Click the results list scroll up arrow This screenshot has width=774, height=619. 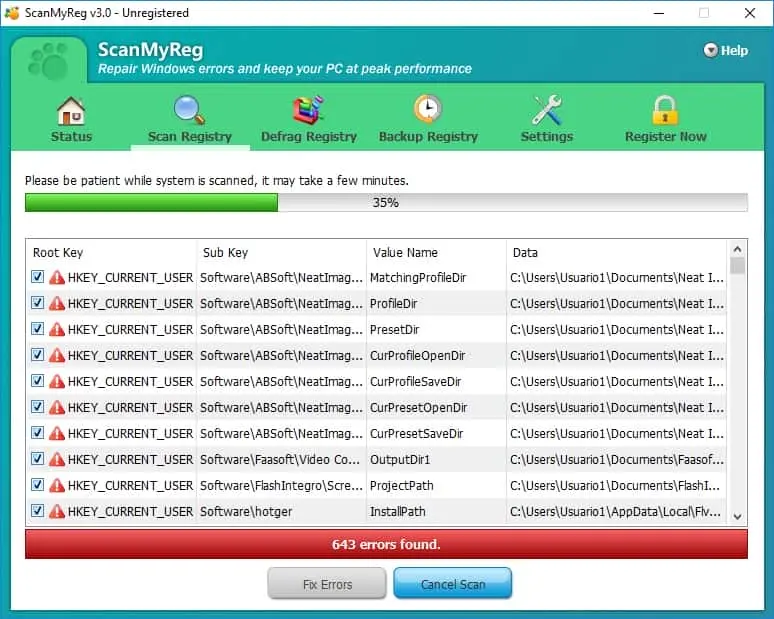737,249
